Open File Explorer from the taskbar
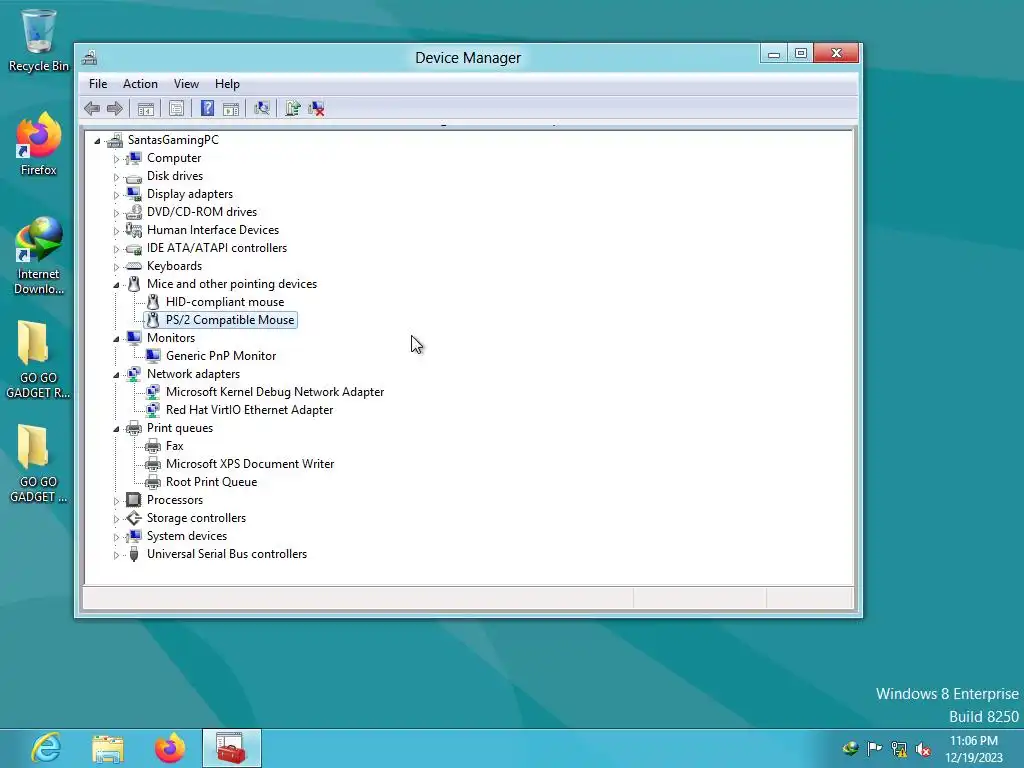 tap(108, 748)
